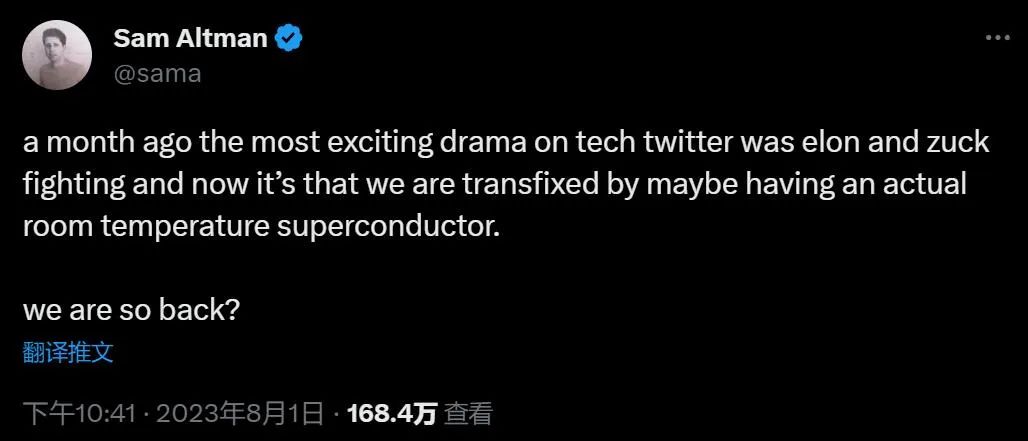This screenshot has width=1028, height=441.
Task: Visit the @sama handle link
Action: point(157,73)
